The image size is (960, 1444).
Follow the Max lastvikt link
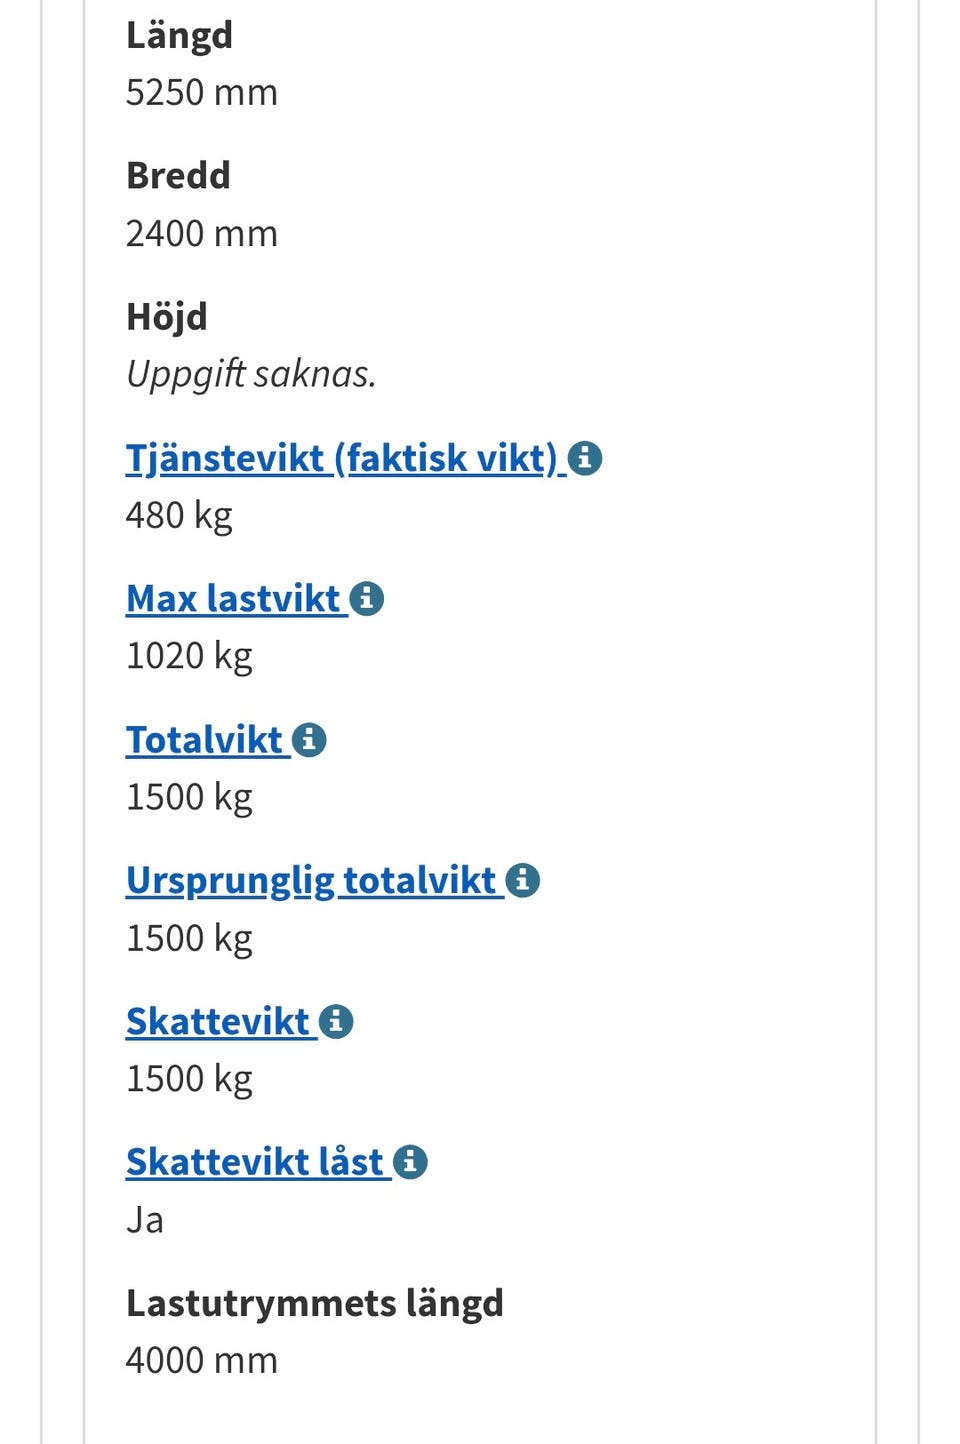pos(233,599)
